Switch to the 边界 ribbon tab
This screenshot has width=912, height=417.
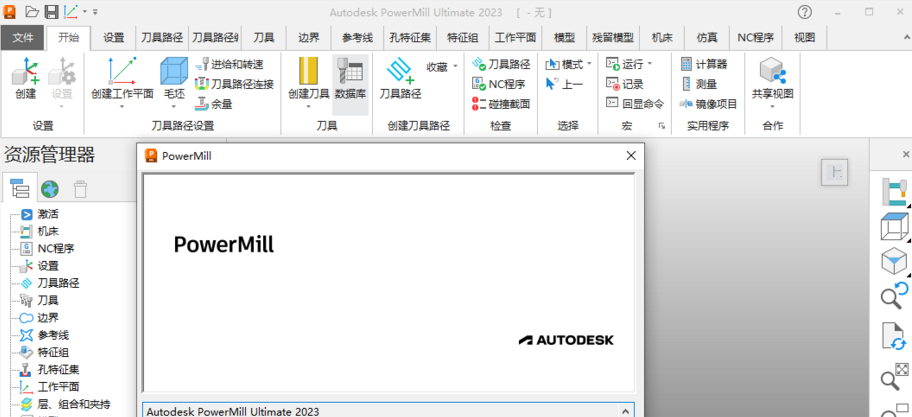tap(309, 38)
